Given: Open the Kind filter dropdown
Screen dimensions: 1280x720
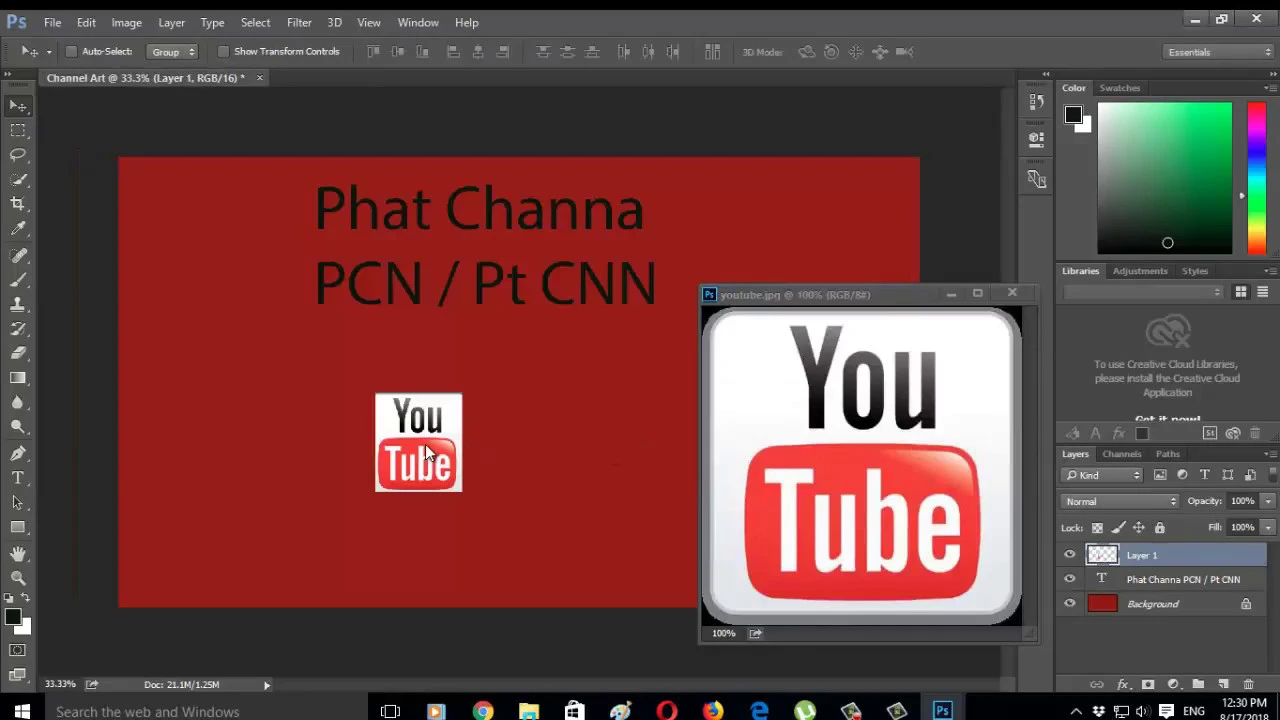Looking at the screenshot, I should point(1103,475).
